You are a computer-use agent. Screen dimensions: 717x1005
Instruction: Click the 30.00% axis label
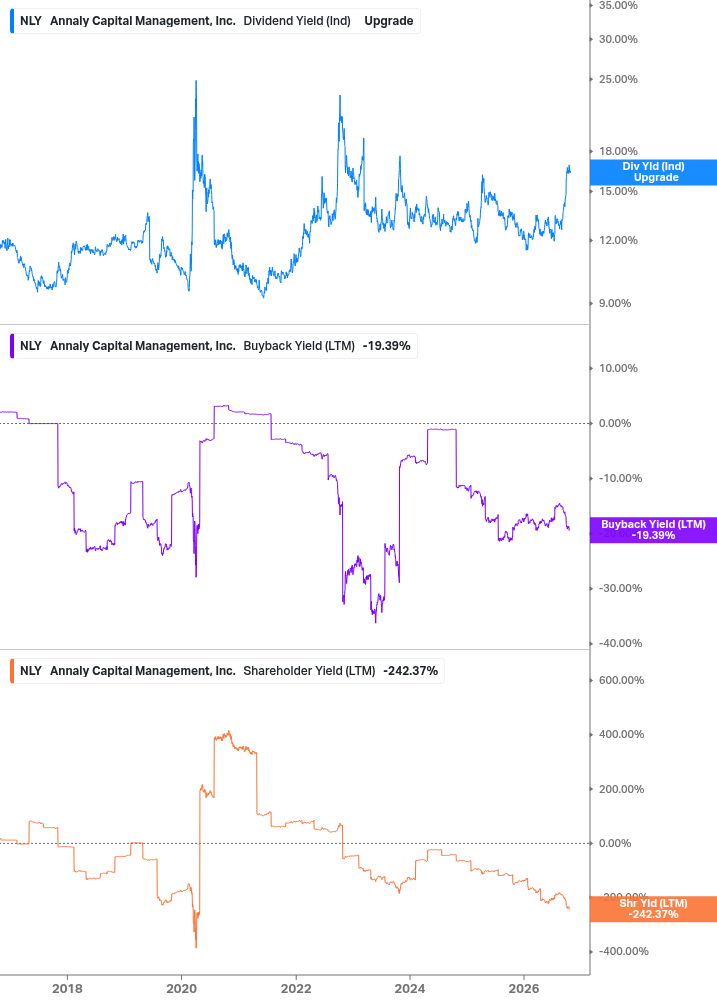[618, 39]
